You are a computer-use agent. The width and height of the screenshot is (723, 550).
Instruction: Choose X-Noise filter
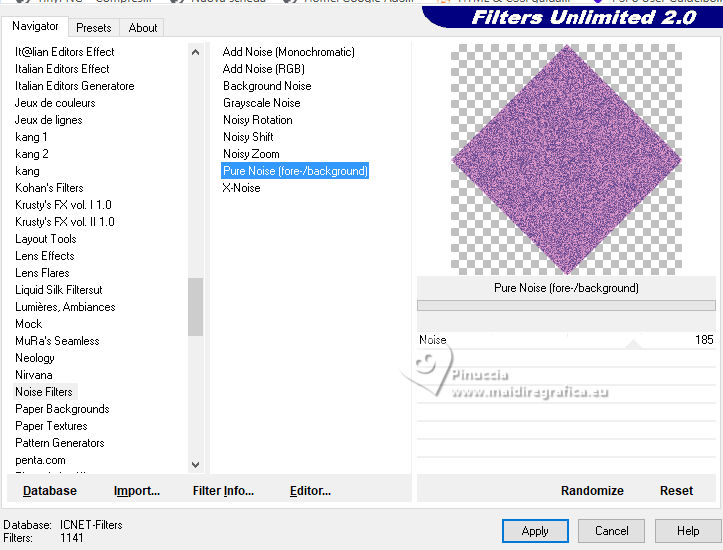coord(241,188)
